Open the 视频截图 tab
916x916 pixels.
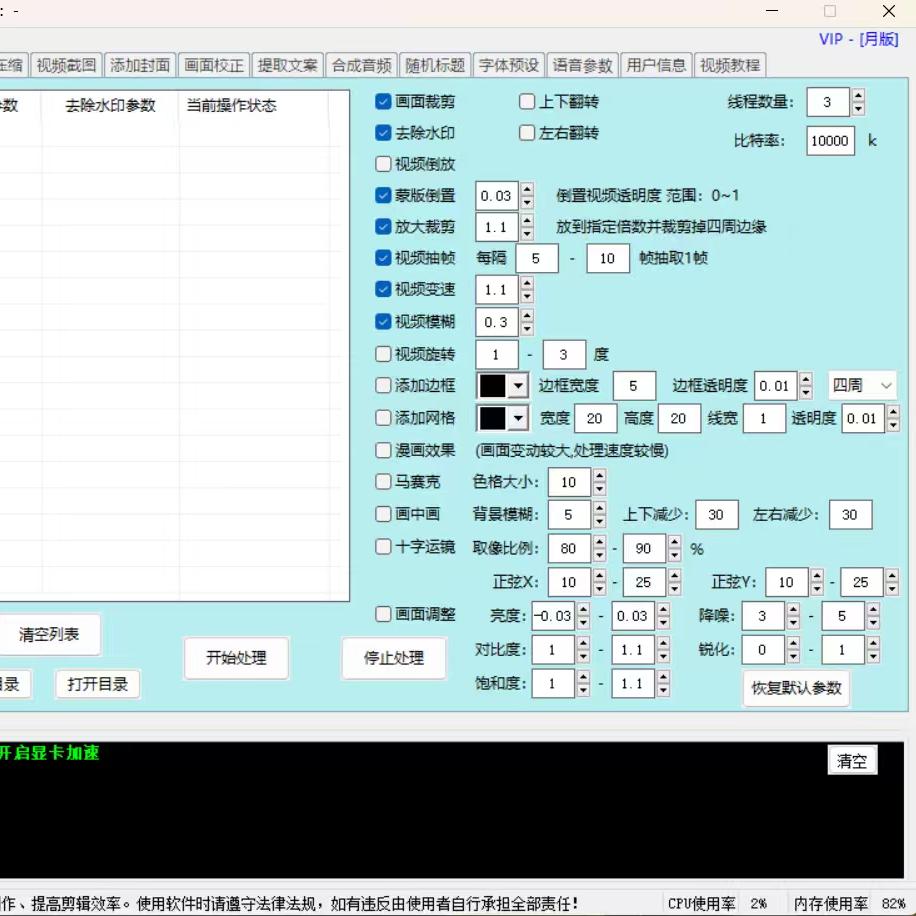[x=66, y=65]
